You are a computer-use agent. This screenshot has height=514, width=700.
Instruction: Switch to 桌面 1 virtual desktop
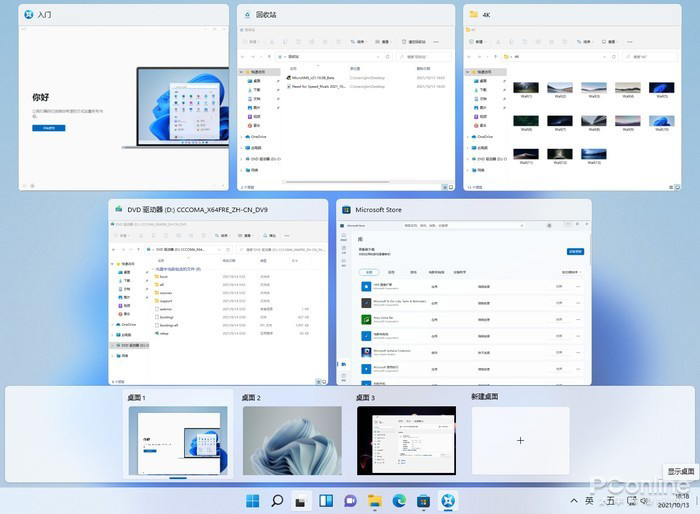coord(178,440)
